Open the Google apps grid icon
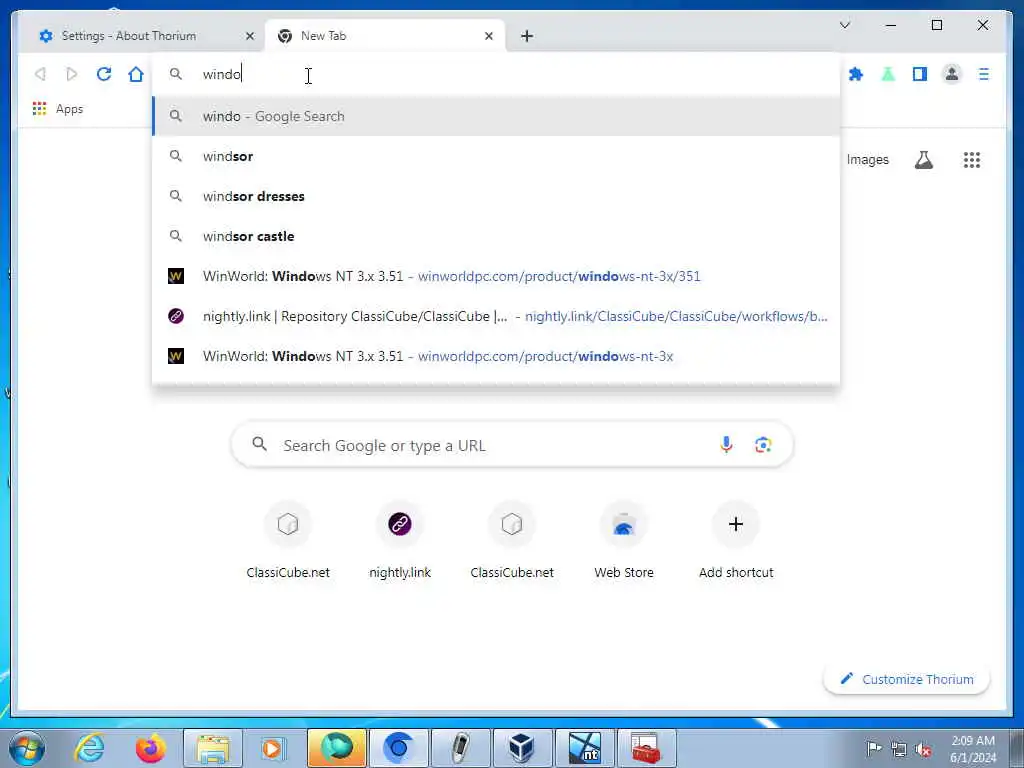 click(x=972, y=159)
